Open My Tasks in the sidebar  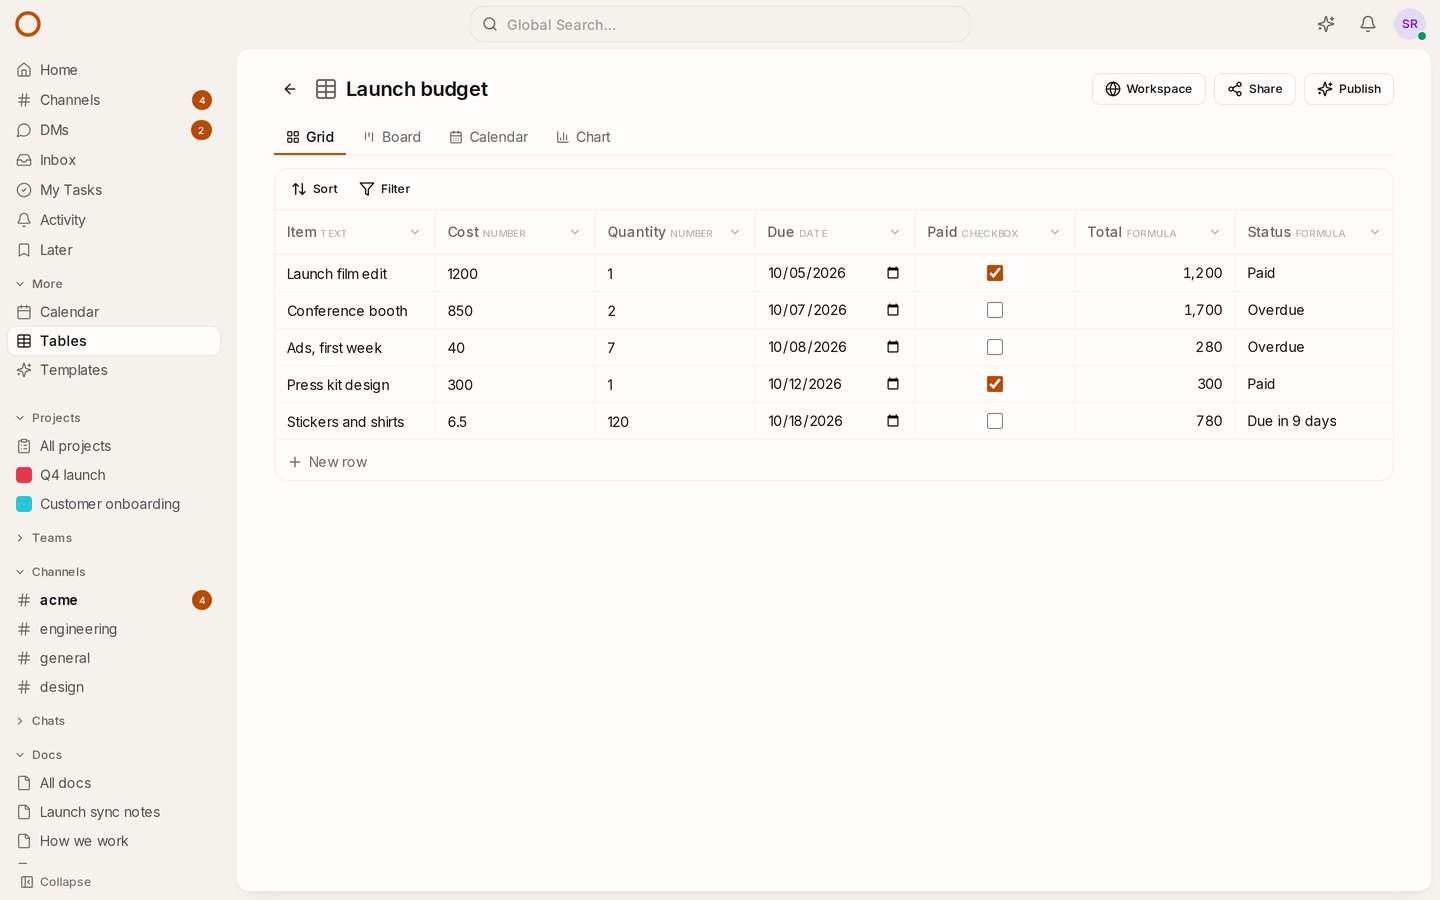pos(114,190)
